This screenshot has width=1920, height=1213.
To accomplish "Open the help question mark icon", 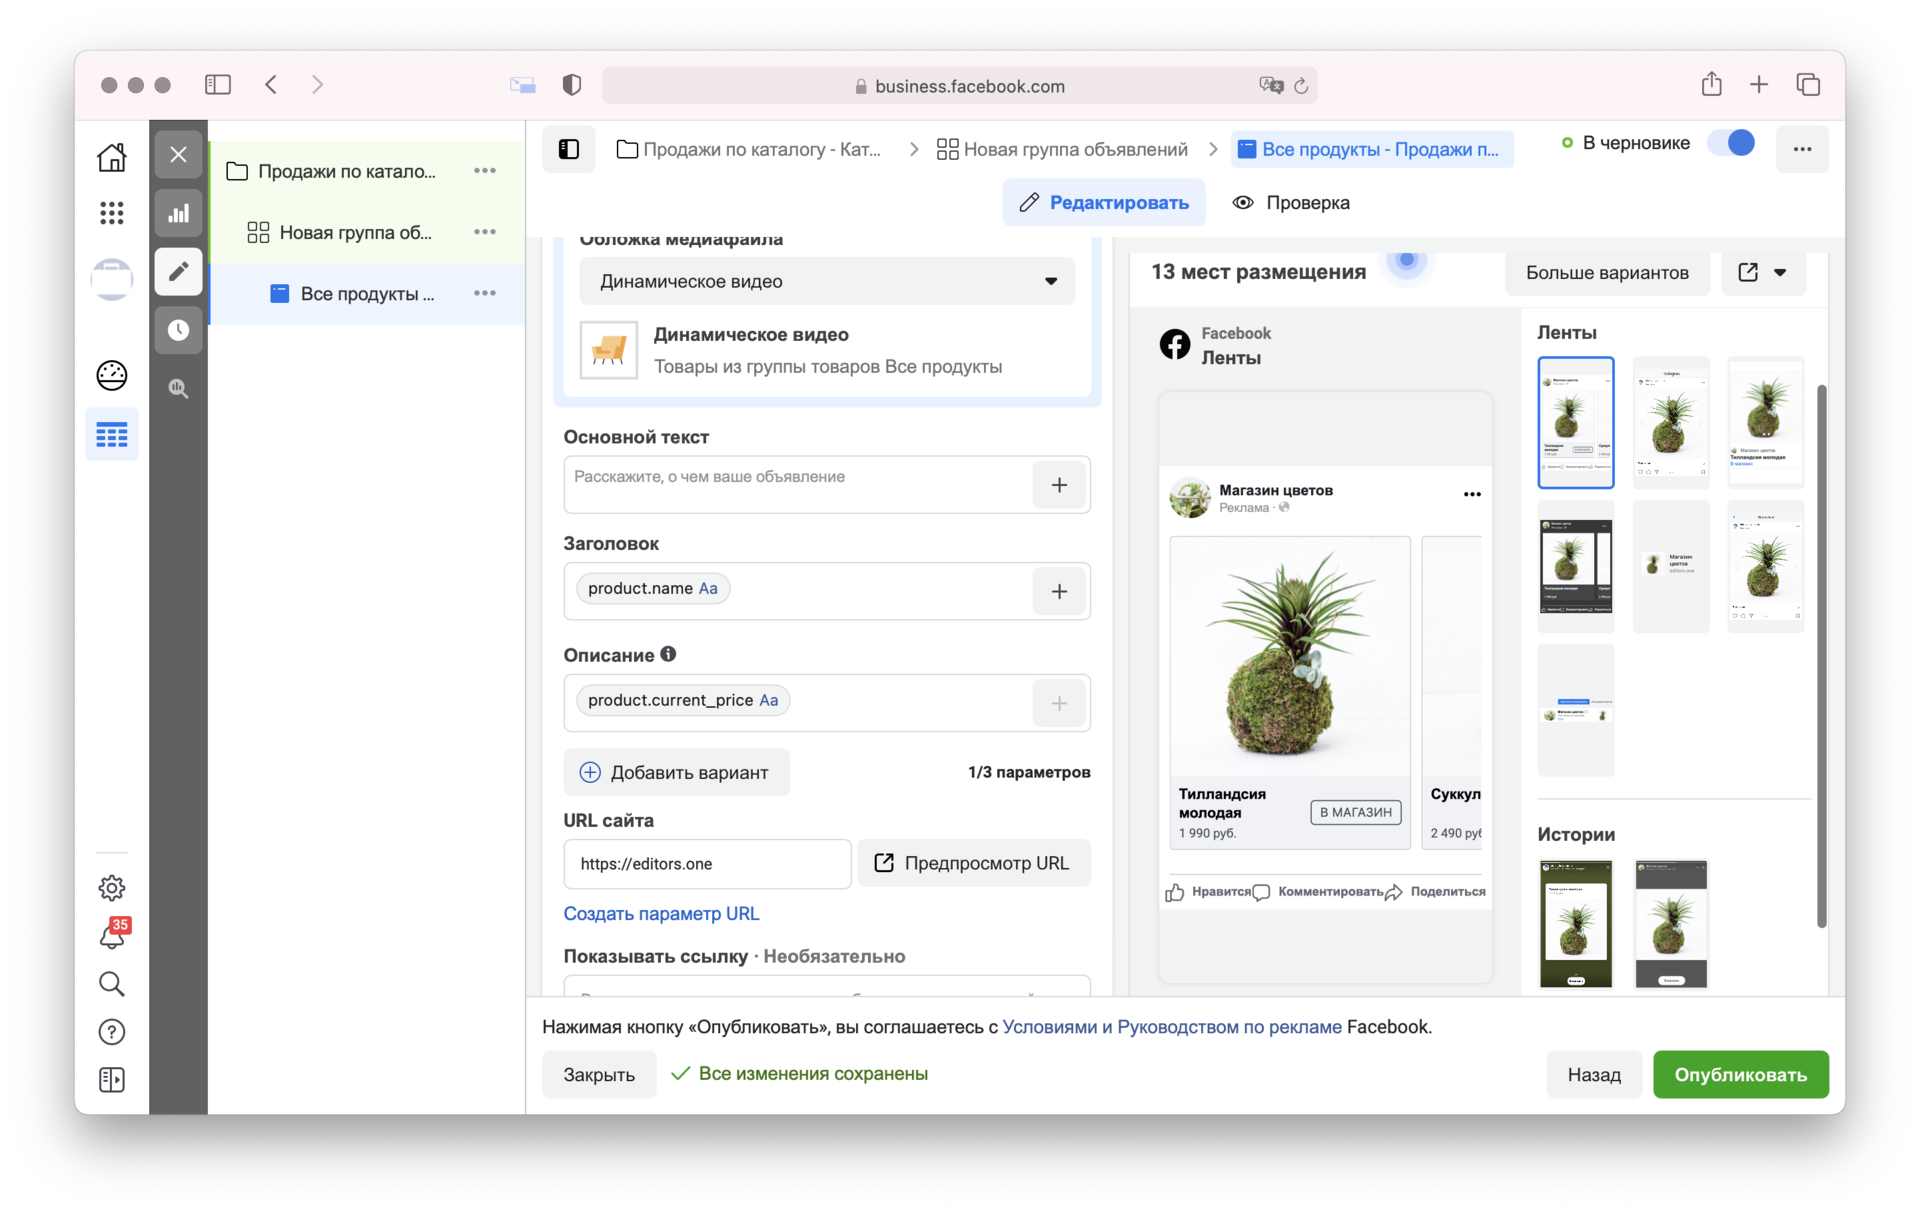I will 112,1032.
